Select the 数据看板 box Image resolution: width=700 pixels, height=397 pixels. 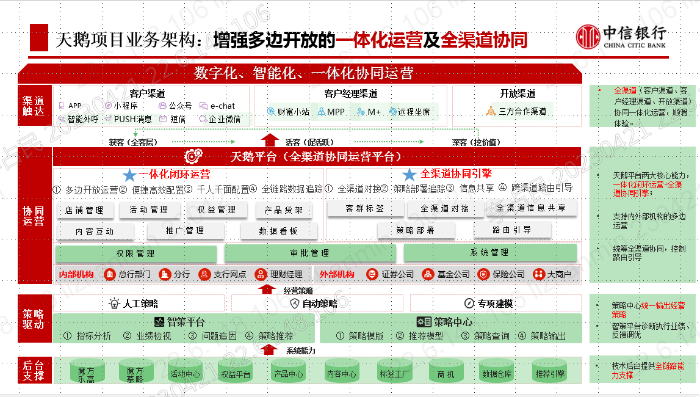pos(278,231)
